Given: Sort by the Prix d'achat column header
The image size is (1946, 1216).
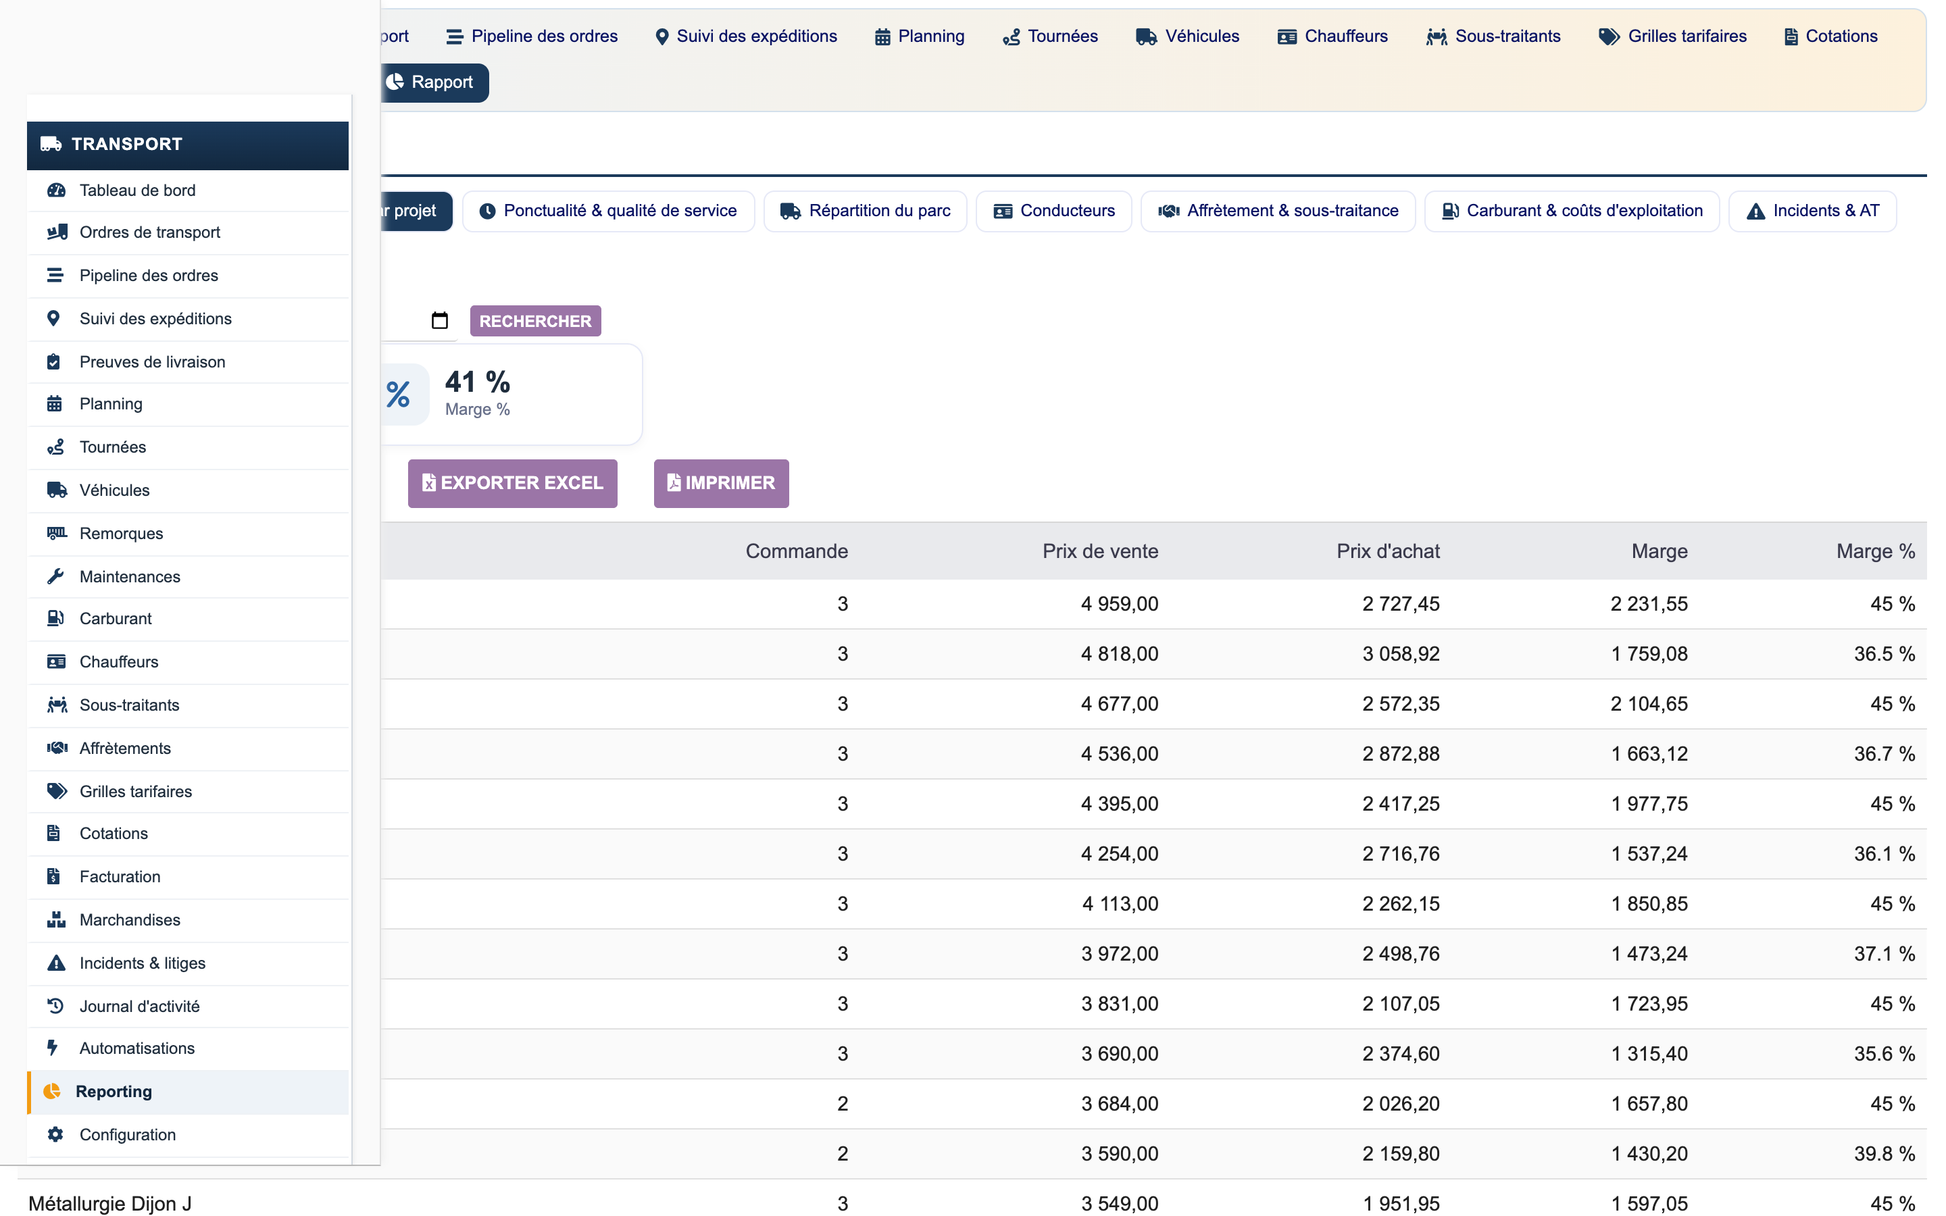Looking at the screenshot, I should pos(1388,551).
